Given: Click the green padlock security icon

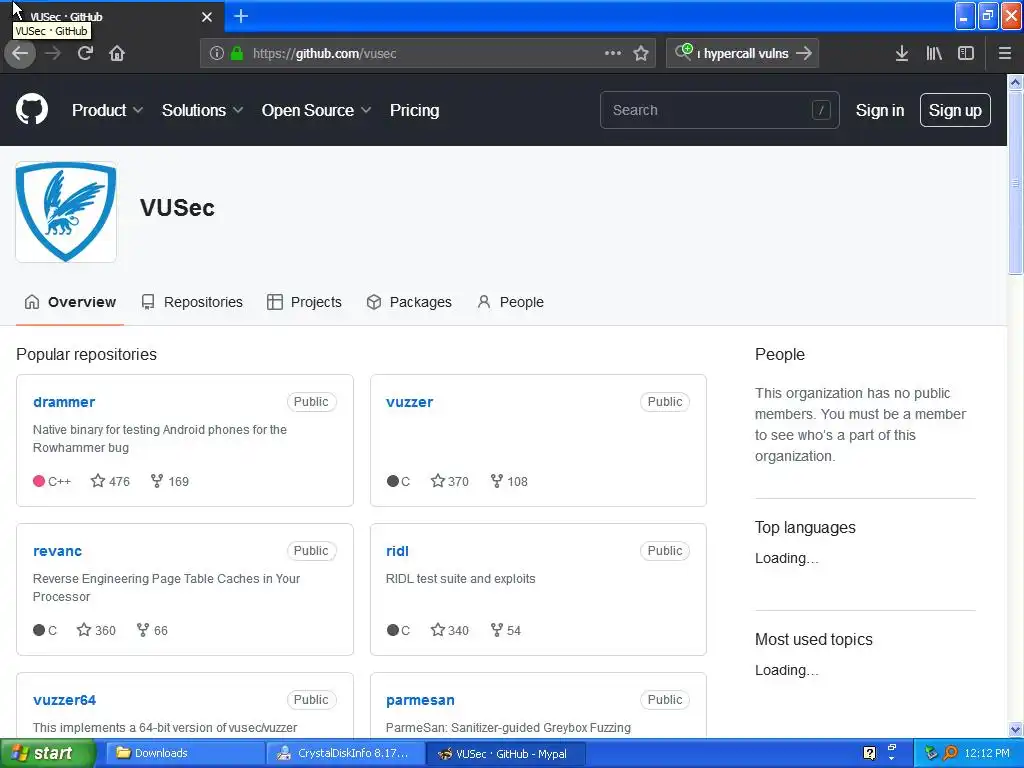Looking at the screenshot, I should (237, 54).
